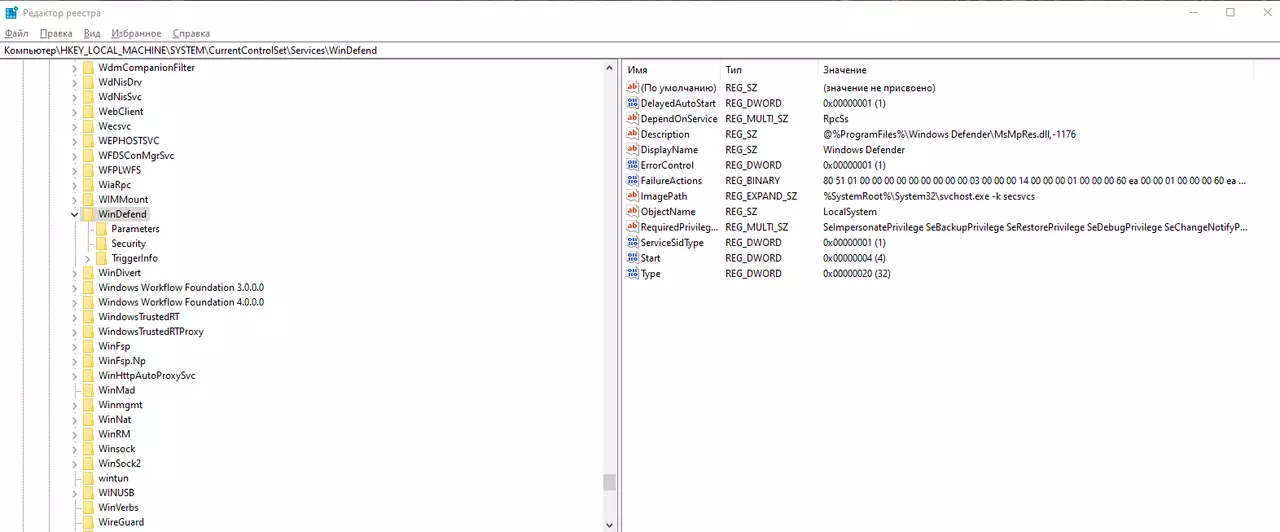The height and width of the screenshot is (532, 1280).
Task: Expand the TriggerInfo subkey
Action: coord(87,258)
